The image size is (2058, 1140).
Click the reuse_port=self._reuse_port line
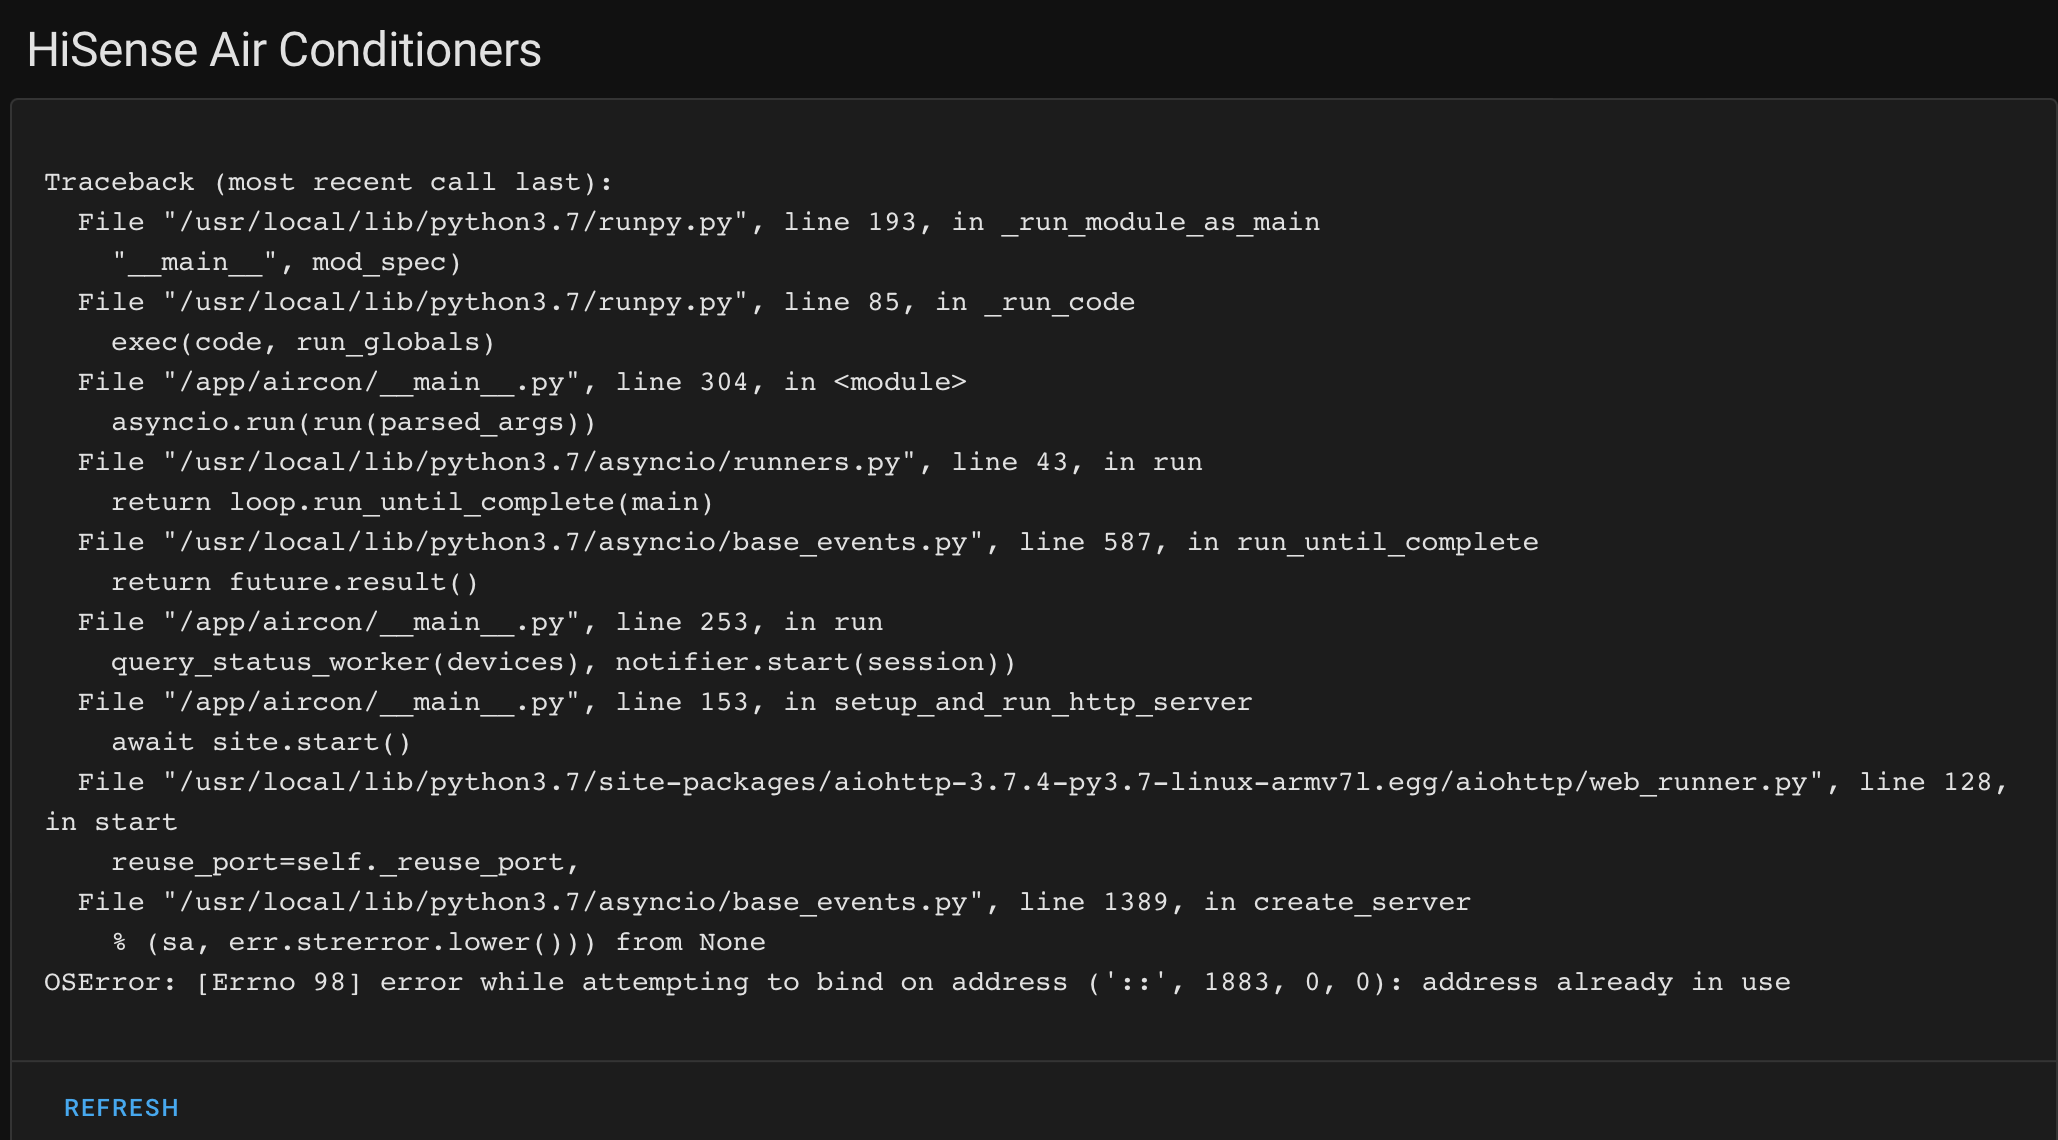click(343, 861)
